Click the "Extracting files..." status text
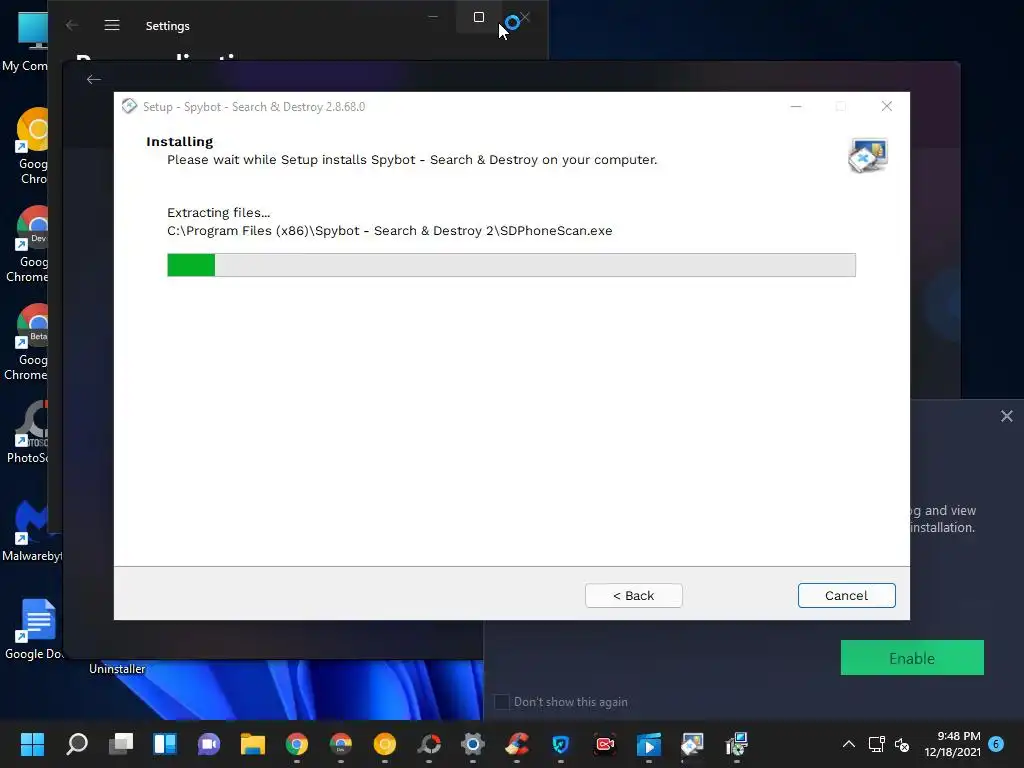Screen dimensions: 1024x768 click(218, 213)
